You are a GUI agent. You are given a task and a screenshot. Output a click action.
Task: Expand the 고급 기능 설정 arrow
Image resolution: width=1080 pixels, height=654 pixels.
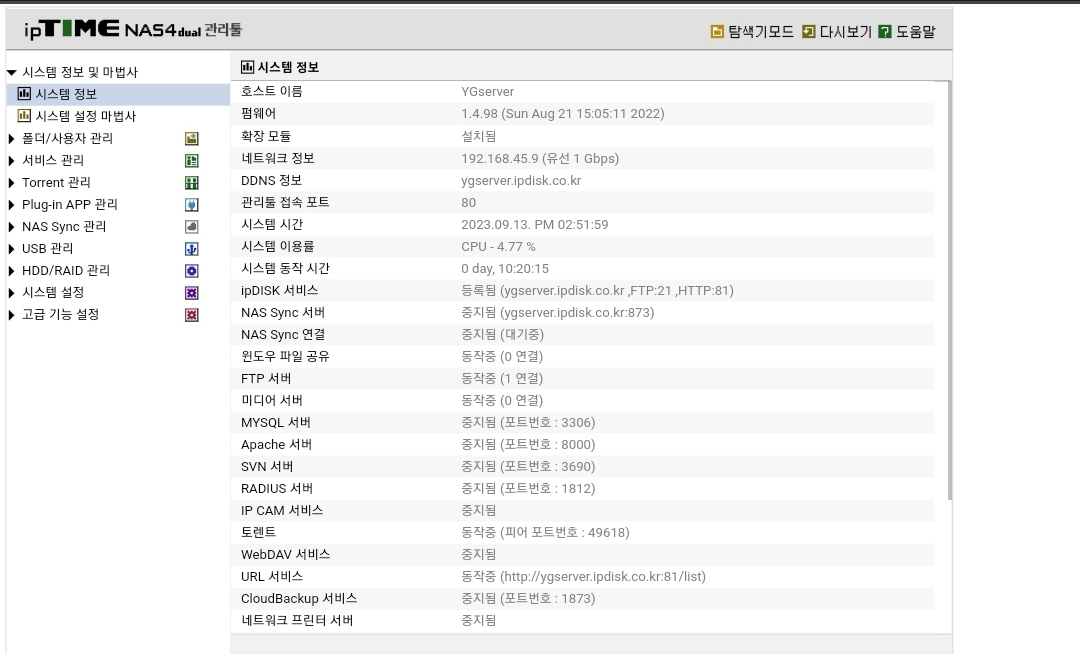pos(11,315)
